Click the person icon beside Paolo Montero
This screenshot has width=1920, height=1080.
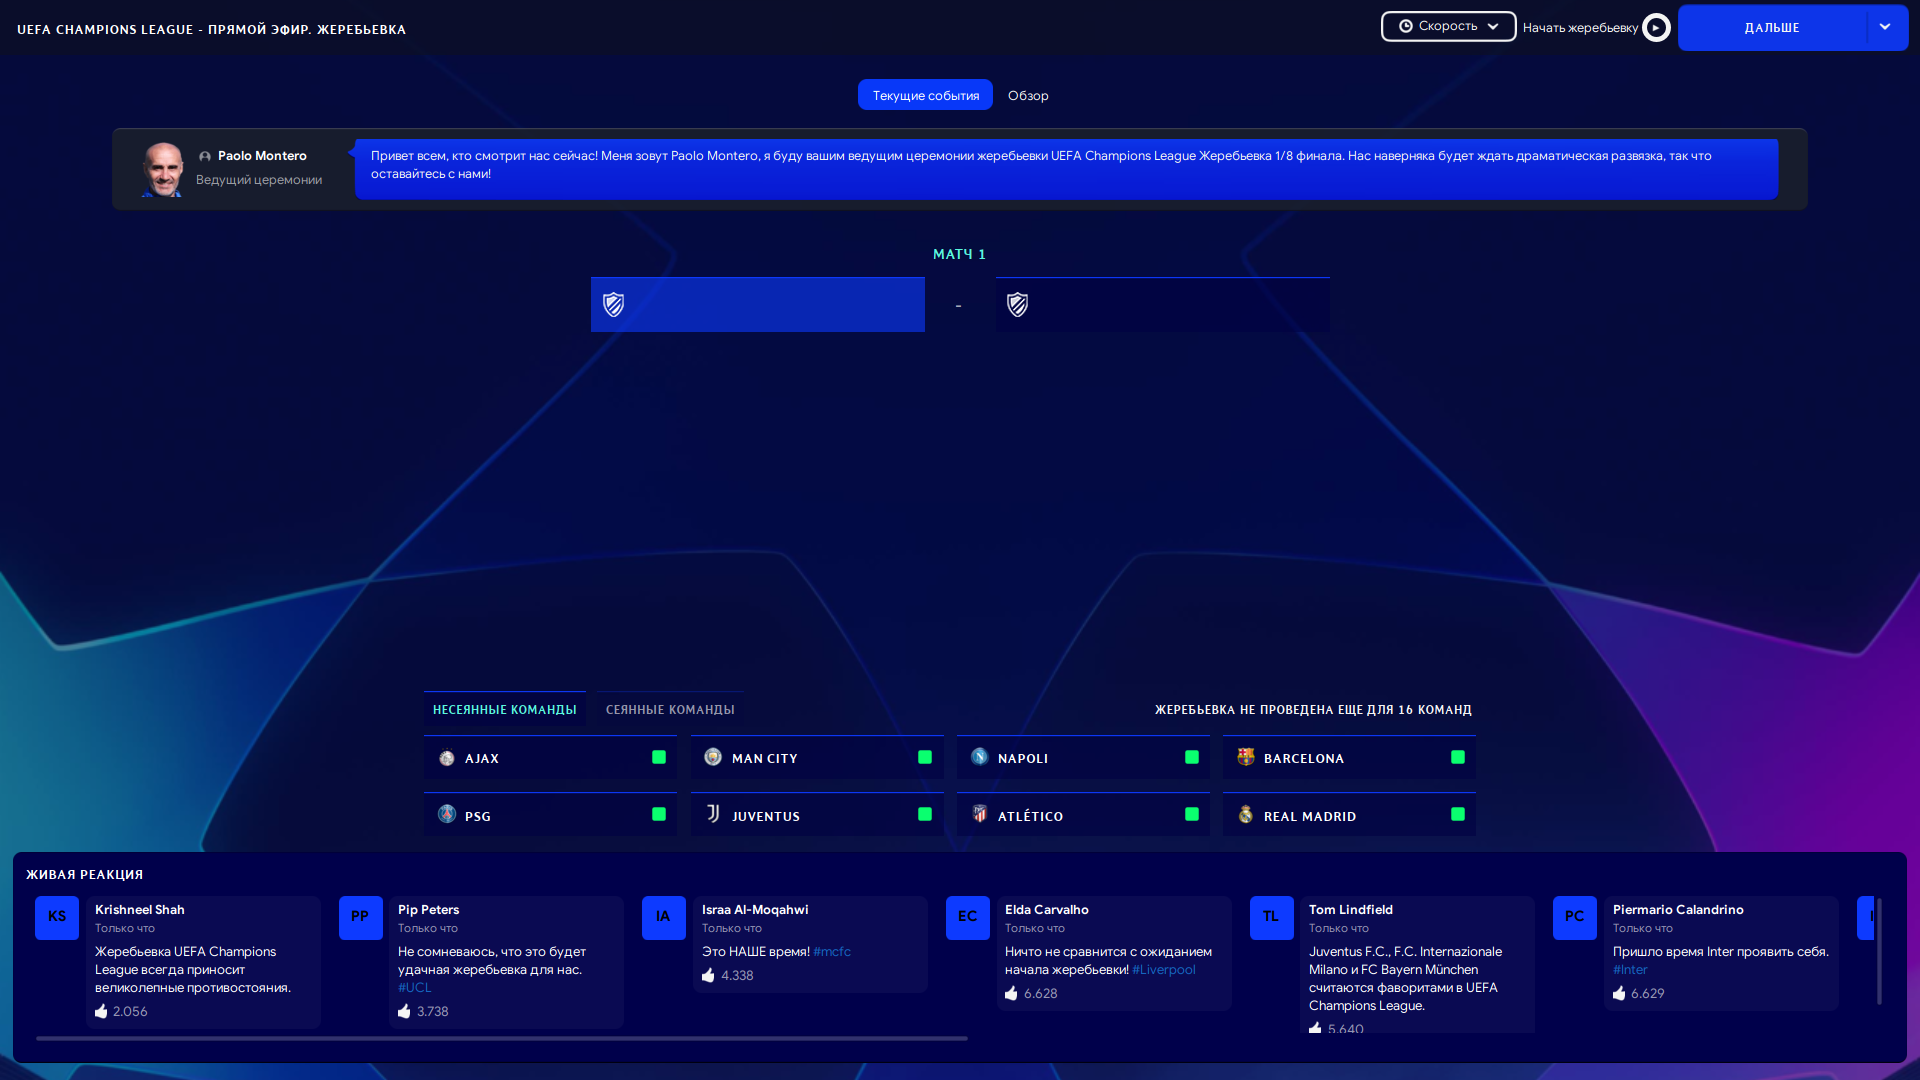tap(205, 156)
